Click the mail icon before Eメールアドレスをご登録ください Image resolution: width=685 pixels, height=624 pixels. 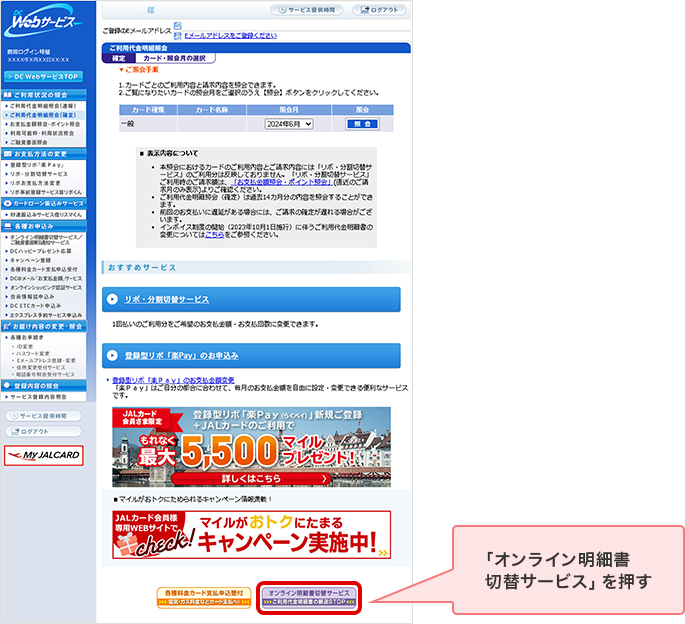click(x=177, y=36)
